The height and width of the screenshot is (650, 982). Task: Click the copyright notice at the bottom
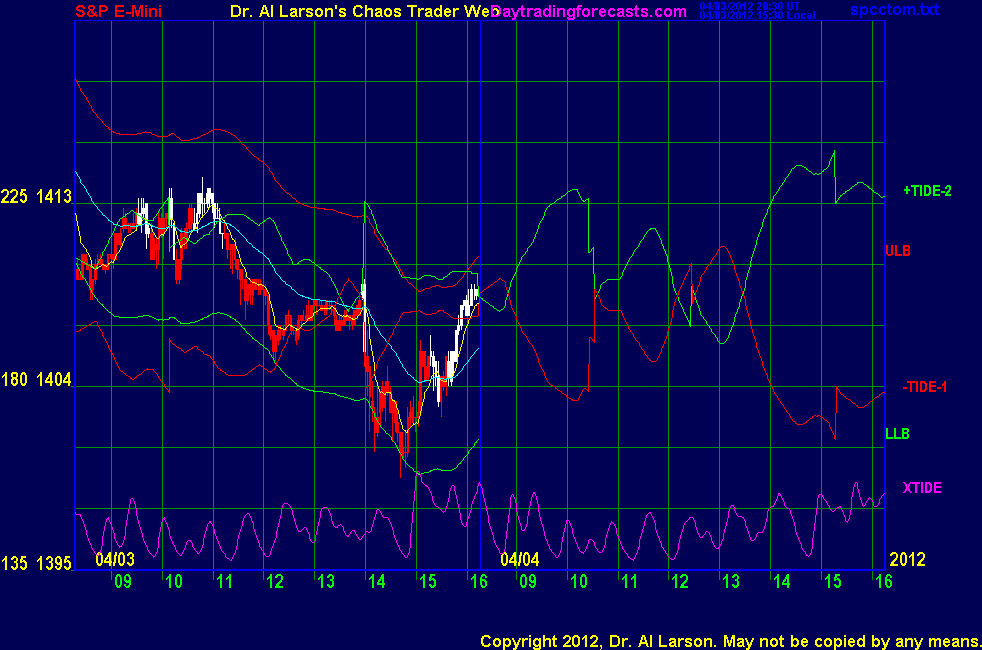click(x=729, y=640)
